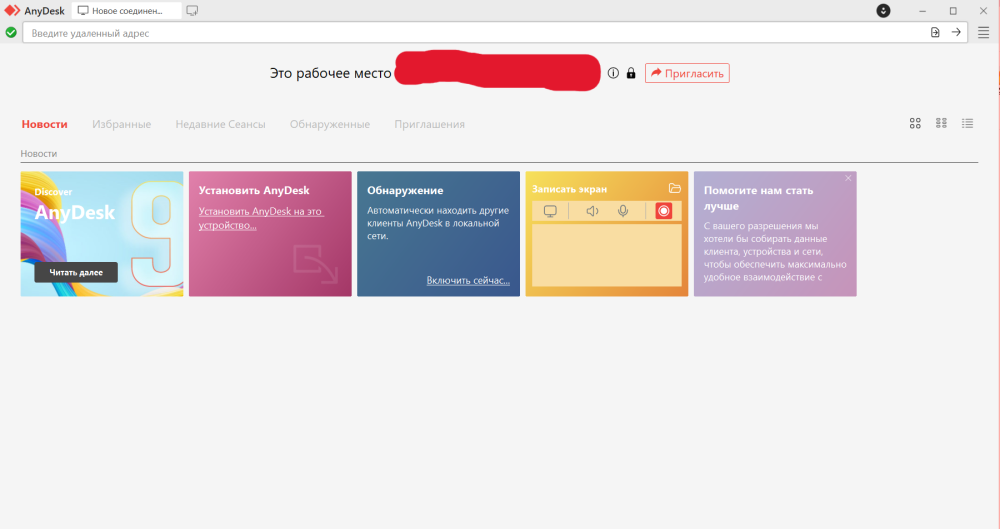This screenshot has width=1000, height=529.
Task: Open the Приглашения tab
Action: coord(429,124)
